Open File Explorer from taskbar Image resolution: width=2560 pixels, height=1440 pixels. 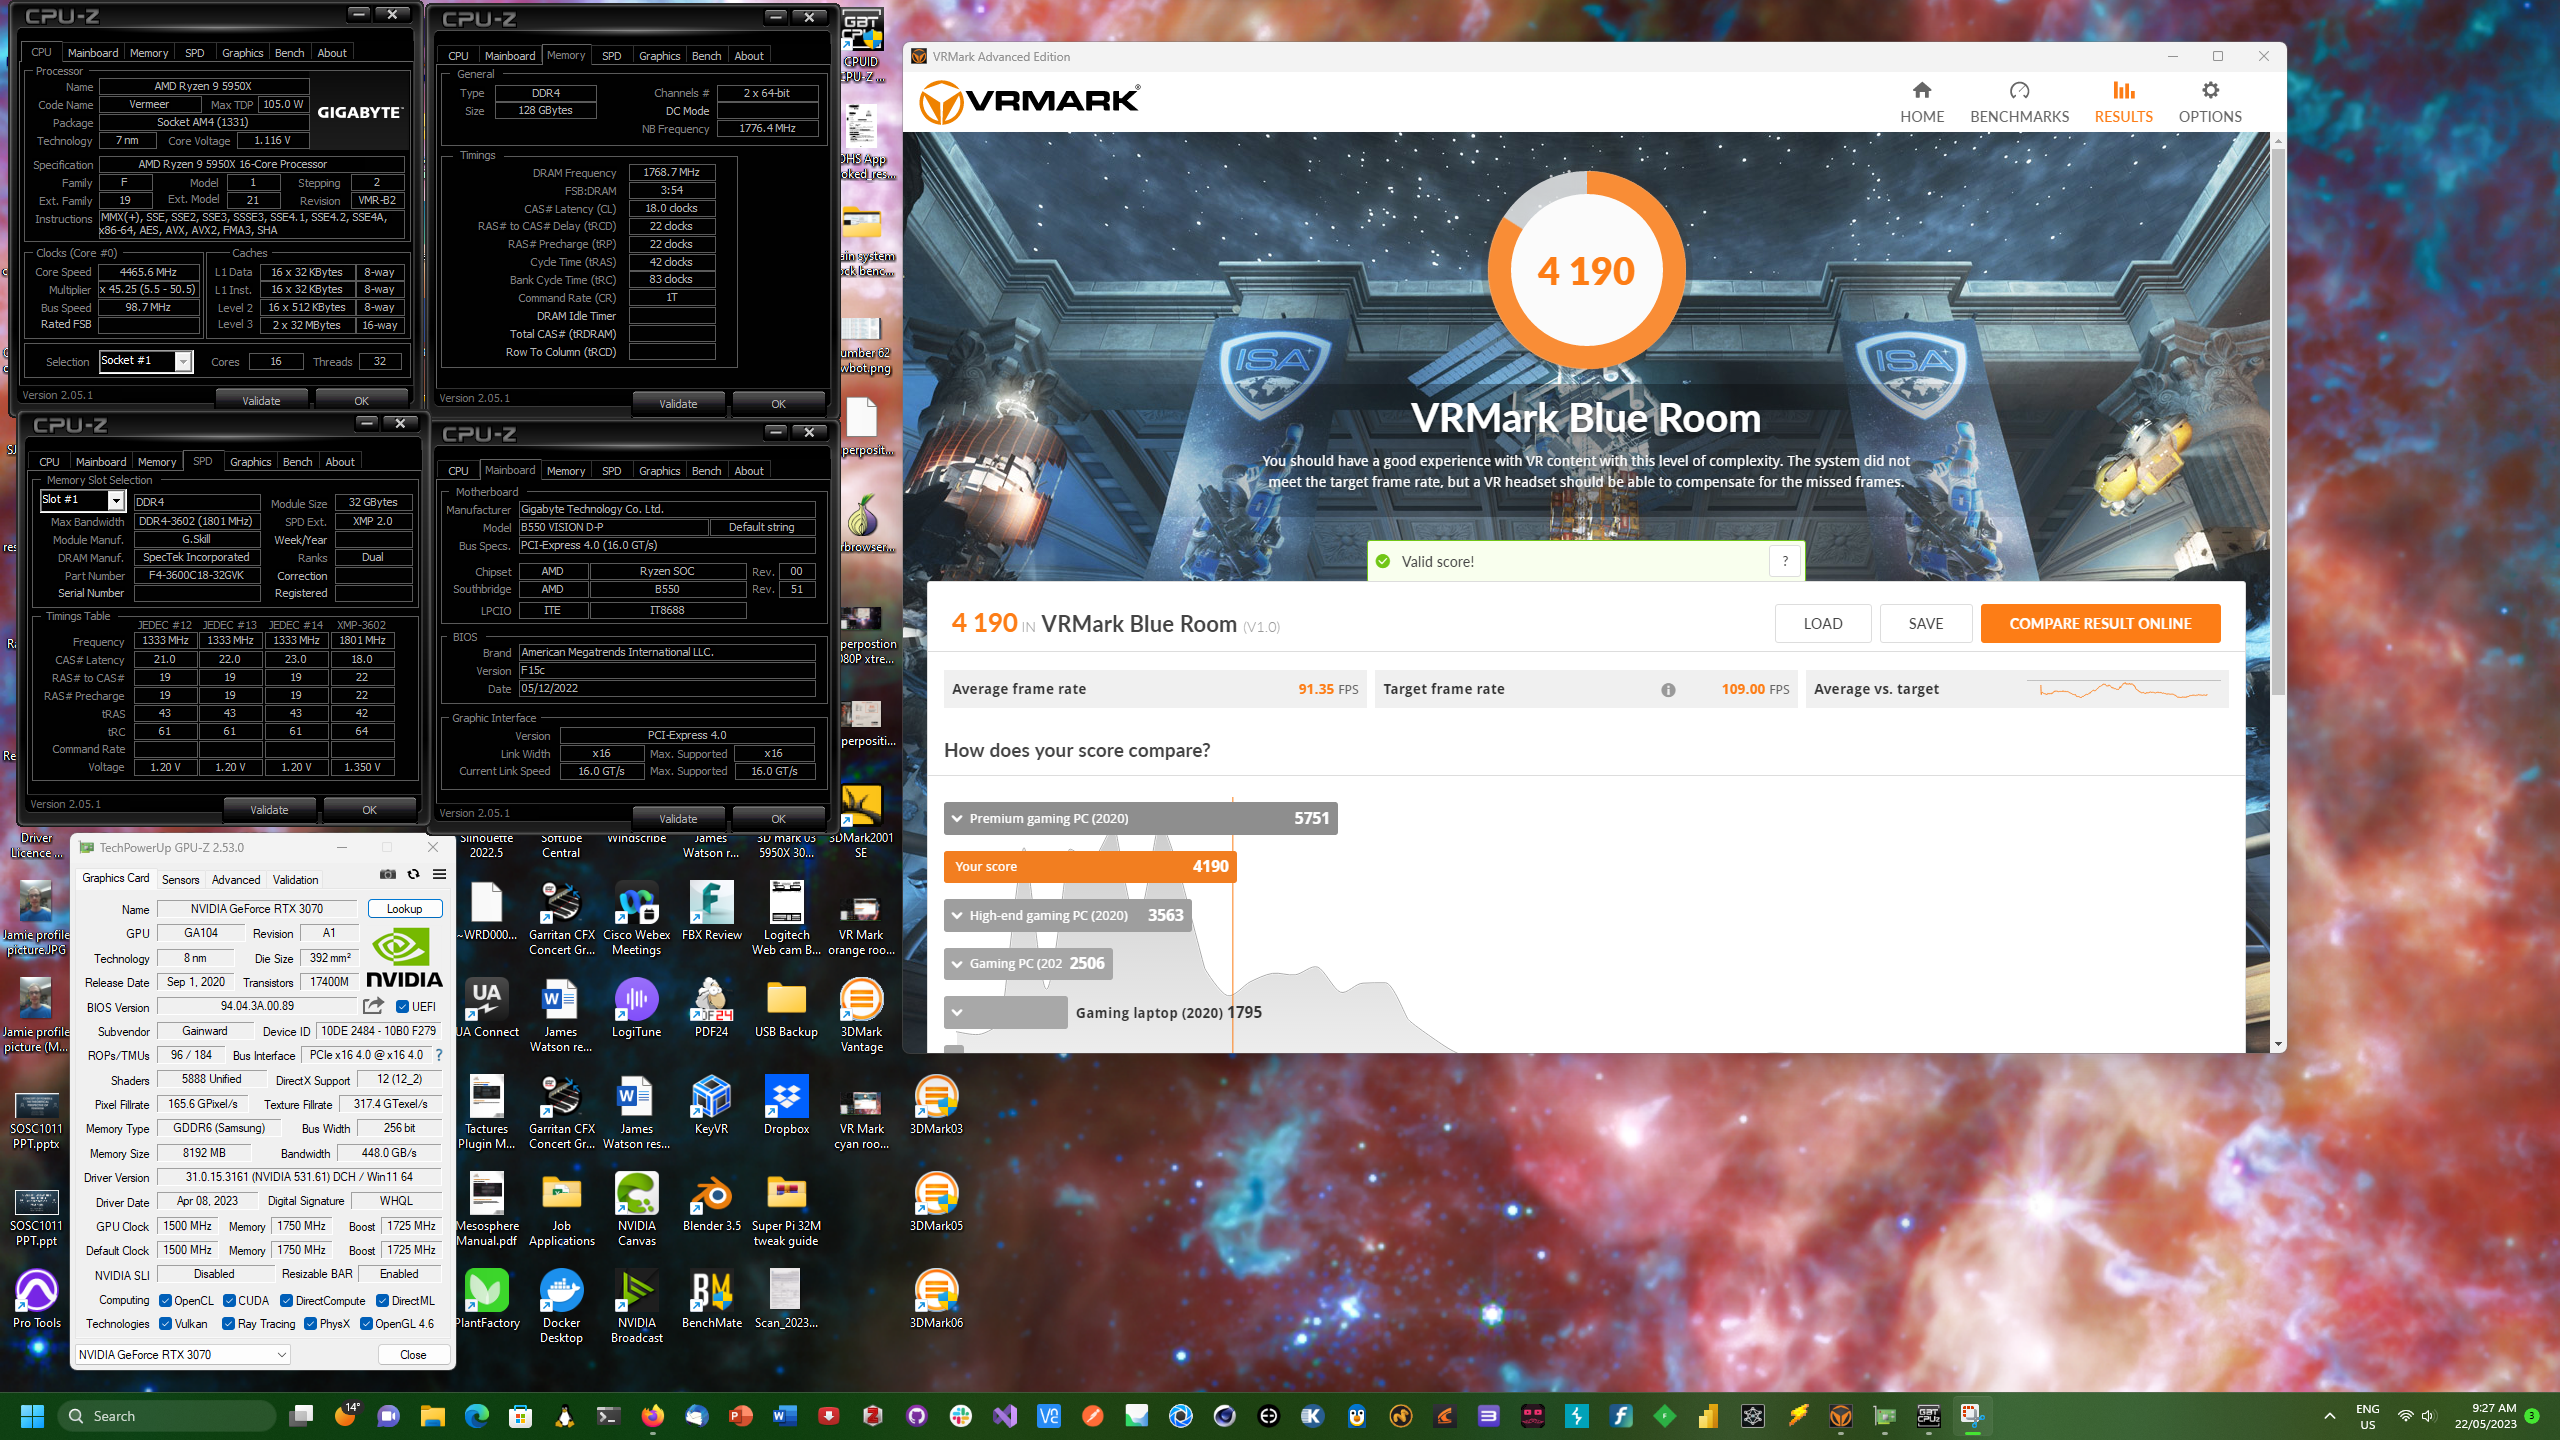coord(432,1416)
